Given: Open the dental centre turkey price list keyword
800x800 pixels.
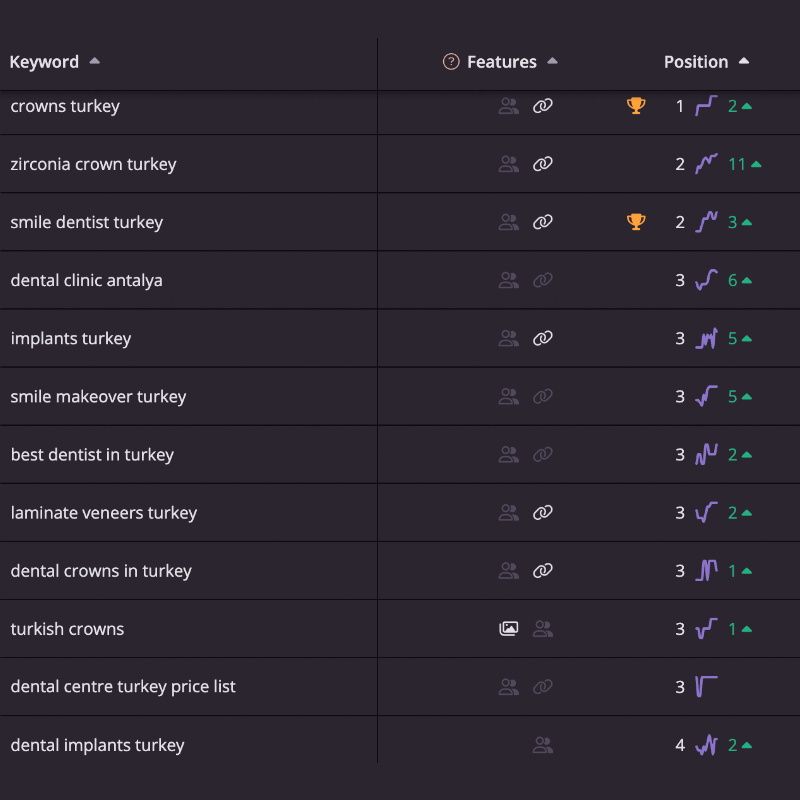Looking at the screenshot, I should (x=123, y=687).
